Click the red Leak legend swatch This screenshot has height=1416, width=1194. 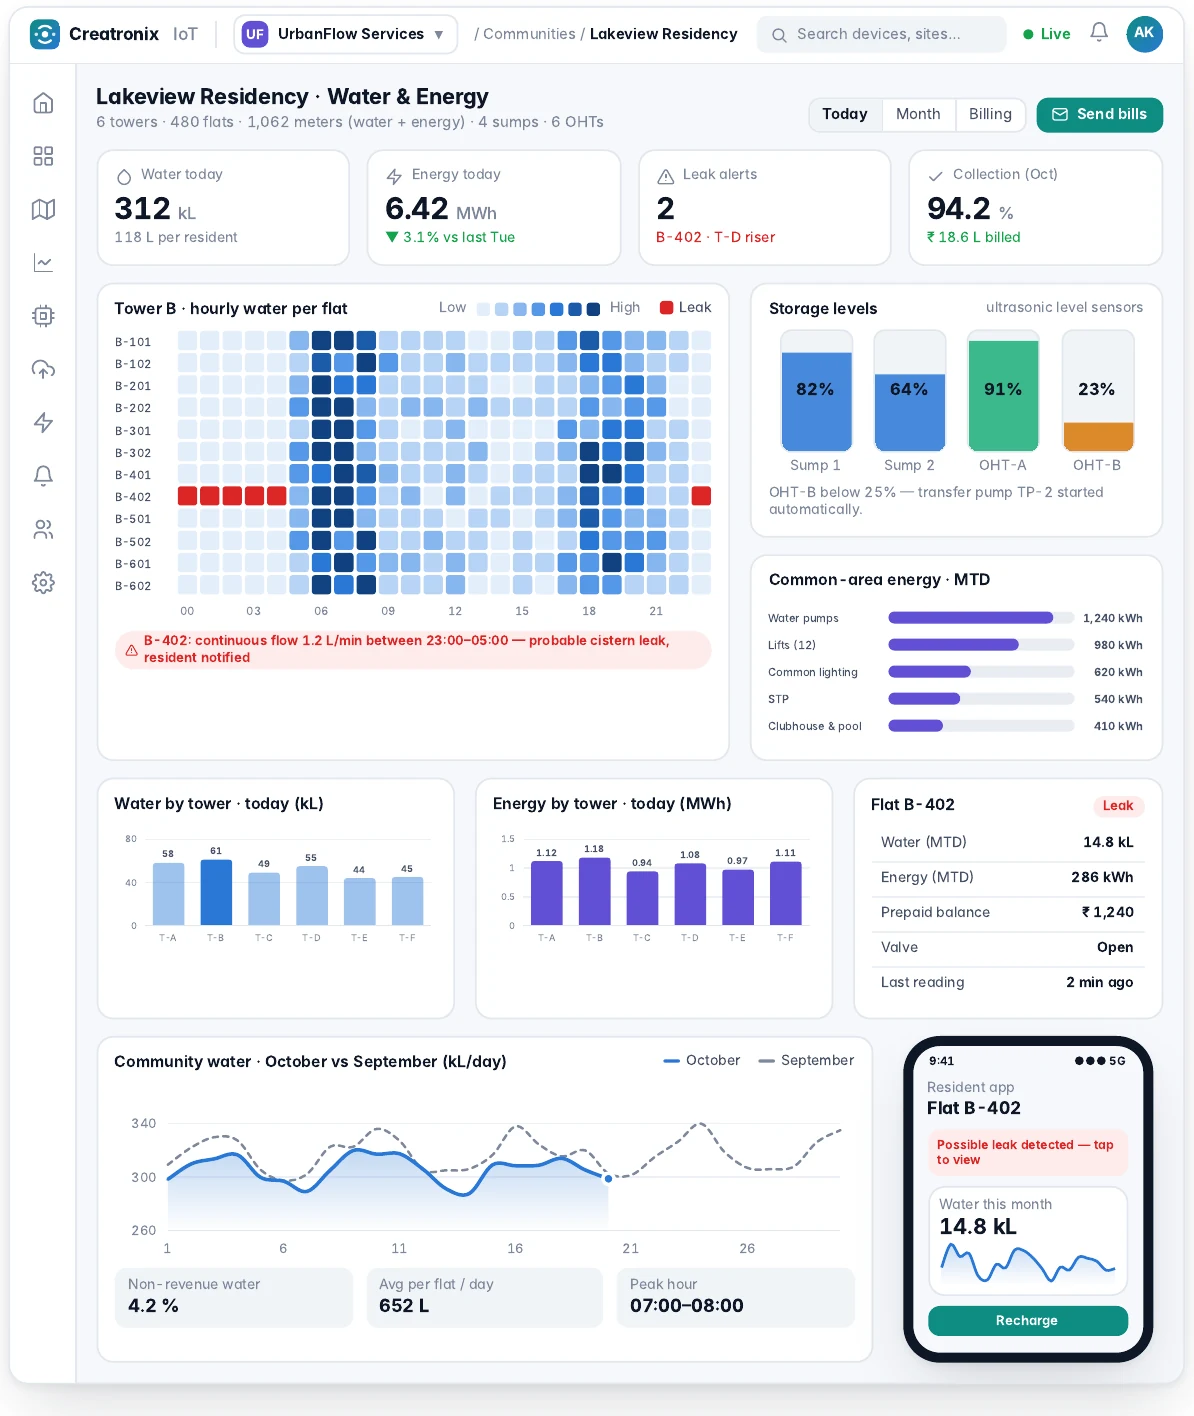pyautogui.click(x=666, y=308)
